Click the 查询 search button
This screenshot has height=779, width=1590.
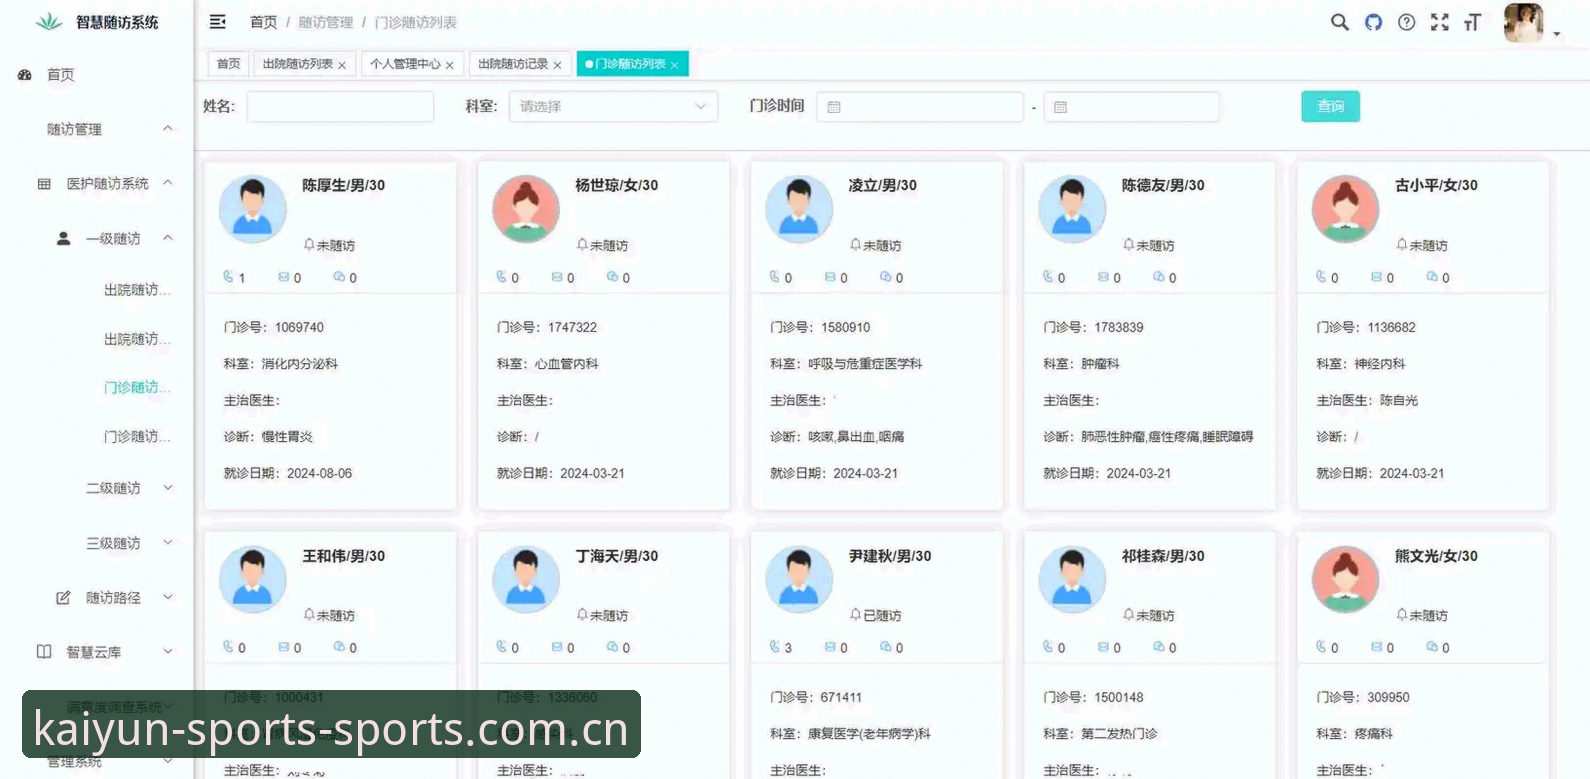1330,106
